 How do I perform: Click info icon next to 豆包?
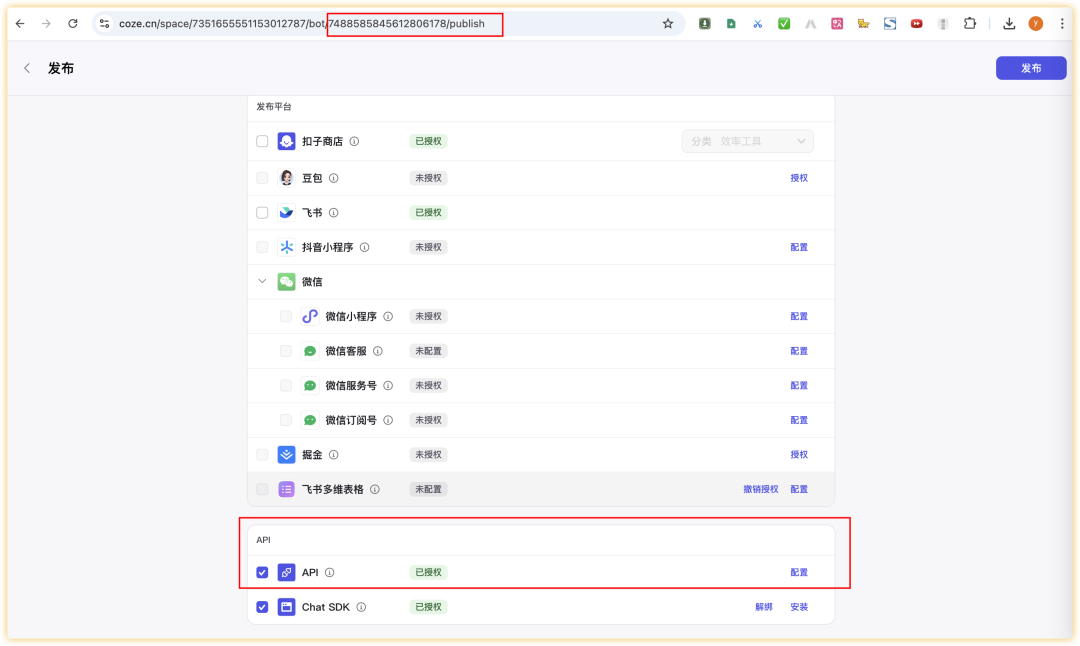point(333,178)
